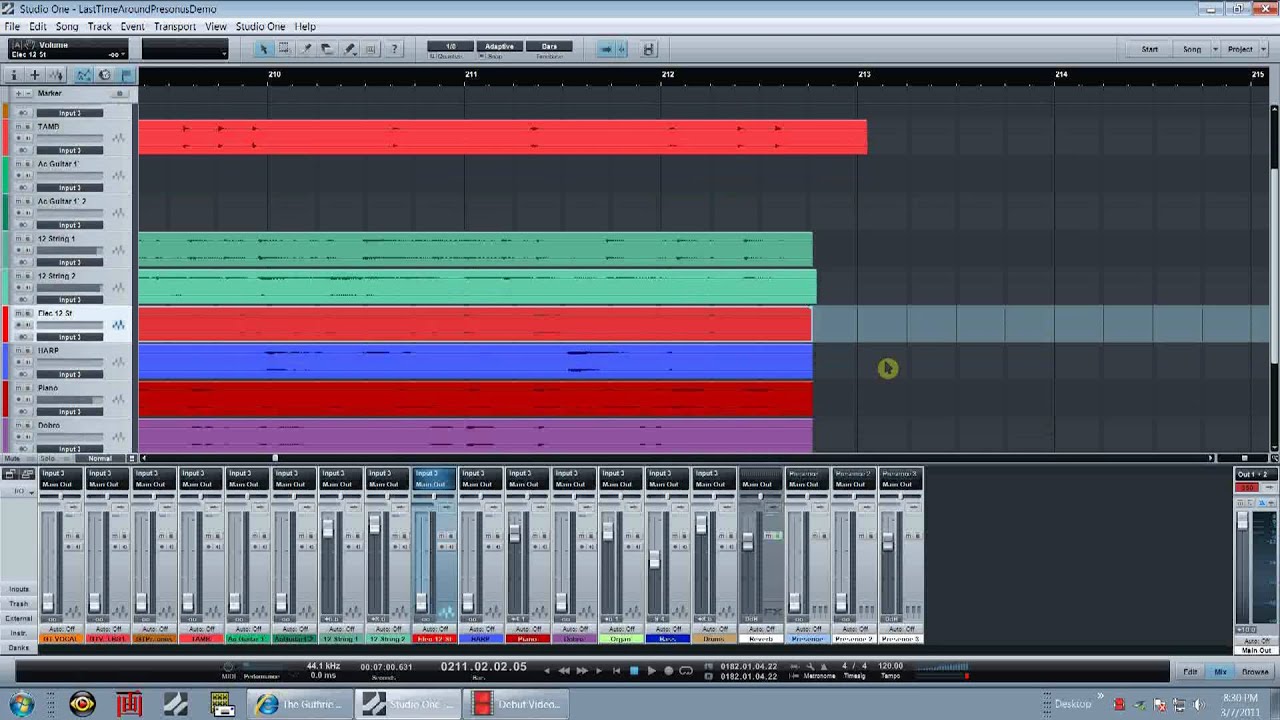Viewport: 1280px width, 720px height.
Task: Click the play button in transport
Action: point(651,671)
